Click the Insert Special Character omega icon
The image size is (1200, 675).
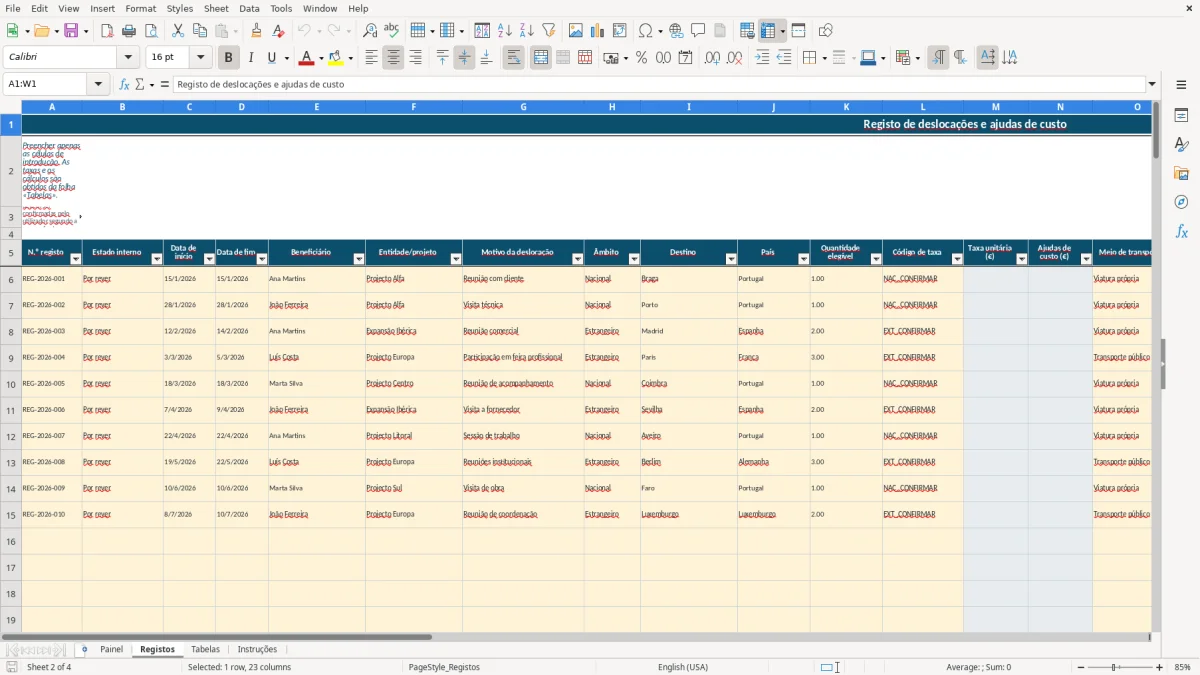coord(645,31)
